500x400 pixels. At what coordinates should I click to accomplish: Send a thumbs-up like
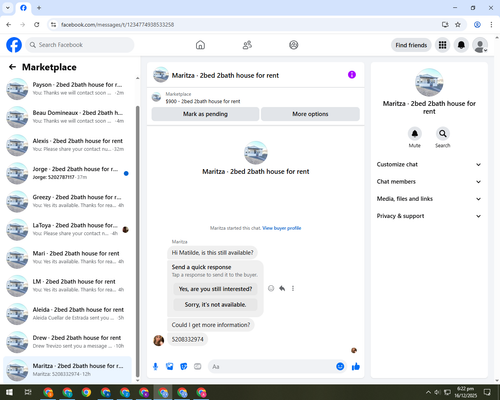356,367
